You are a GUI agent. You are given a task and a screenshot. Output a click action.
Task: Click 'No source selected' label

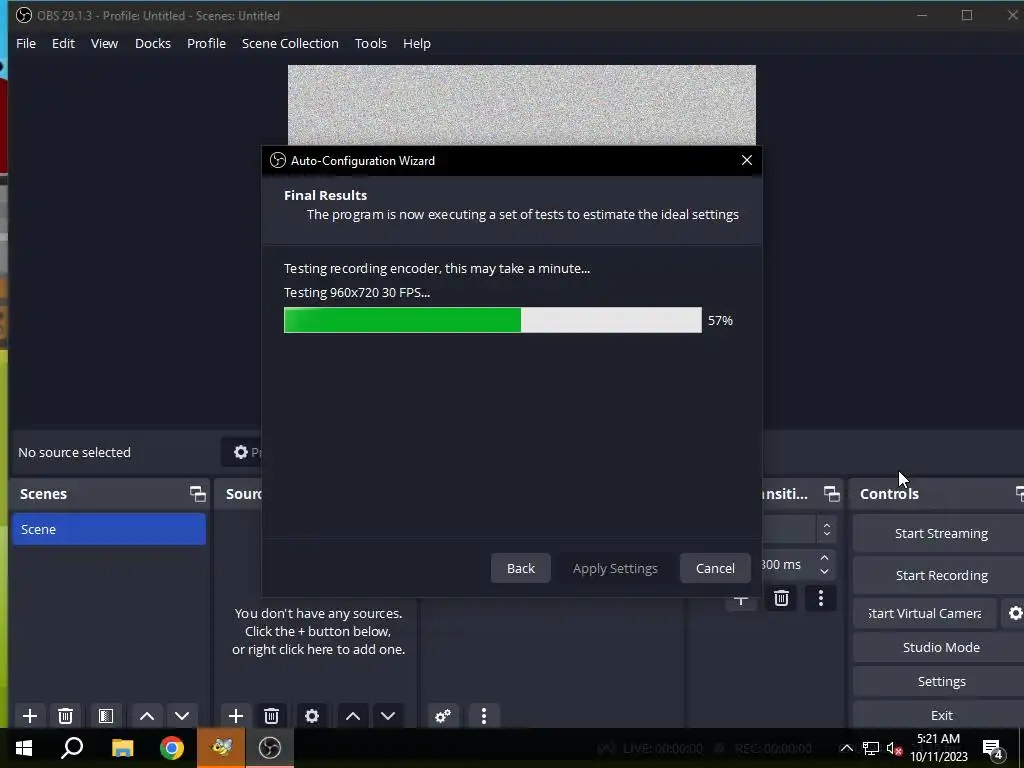(74, 452)
